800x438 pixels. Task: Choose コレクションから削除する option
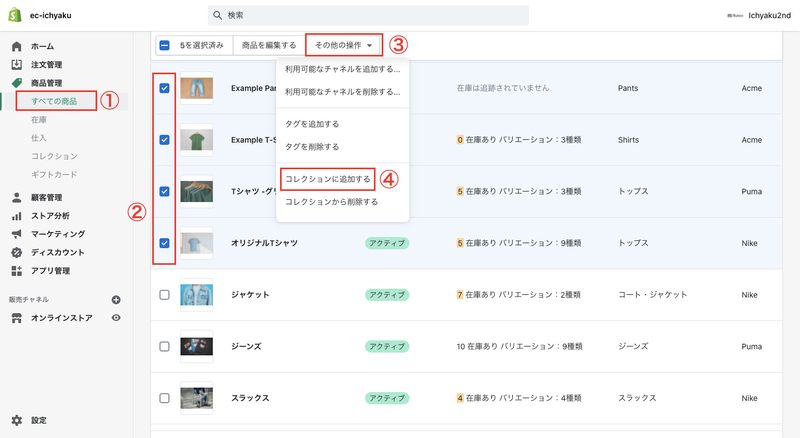[332, 202]
